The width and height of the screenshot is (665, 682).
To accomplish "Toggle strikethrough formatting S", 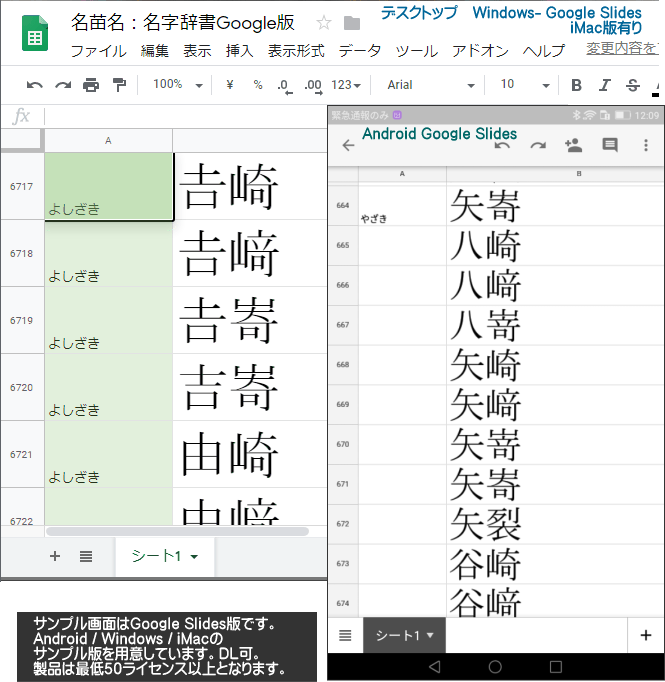I will click(633, 85).
